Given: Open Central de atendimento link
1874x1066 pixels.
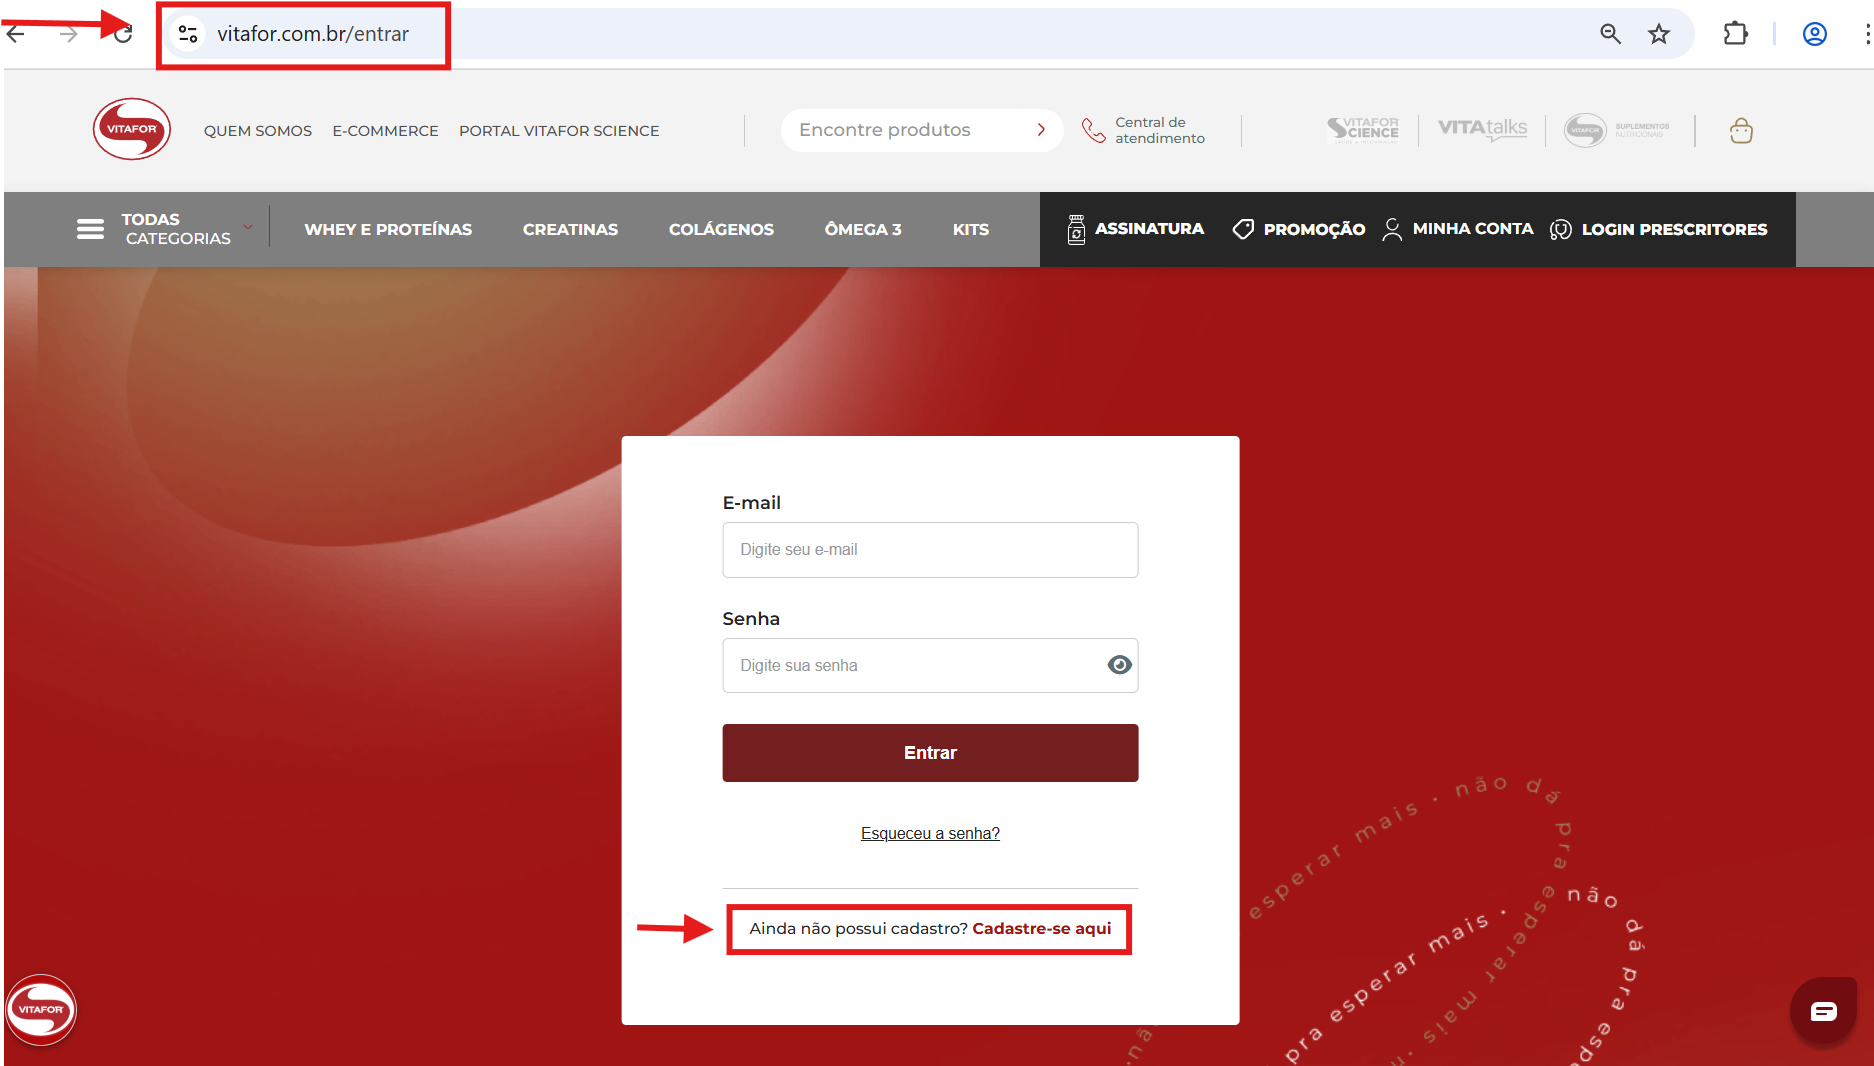Looking at the screenshot, I should pos(1160,130).
